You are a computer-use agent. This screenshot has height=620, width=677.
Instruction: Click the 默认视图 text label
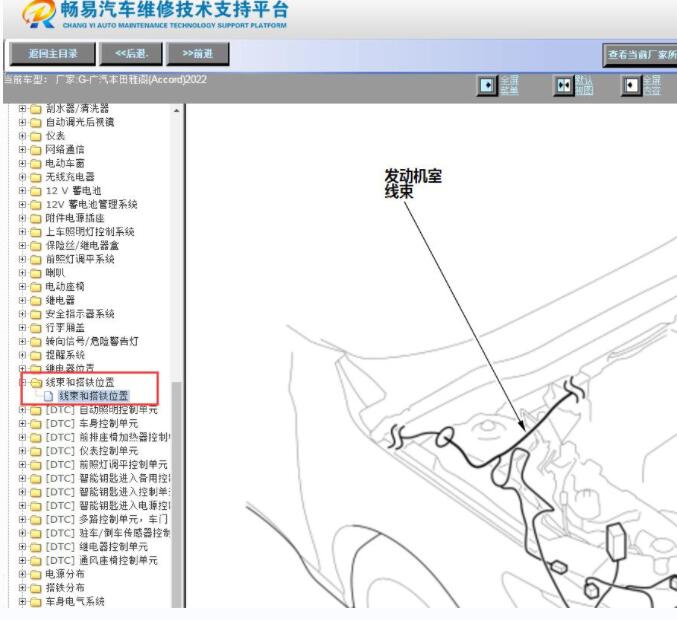tap(584, 85)
